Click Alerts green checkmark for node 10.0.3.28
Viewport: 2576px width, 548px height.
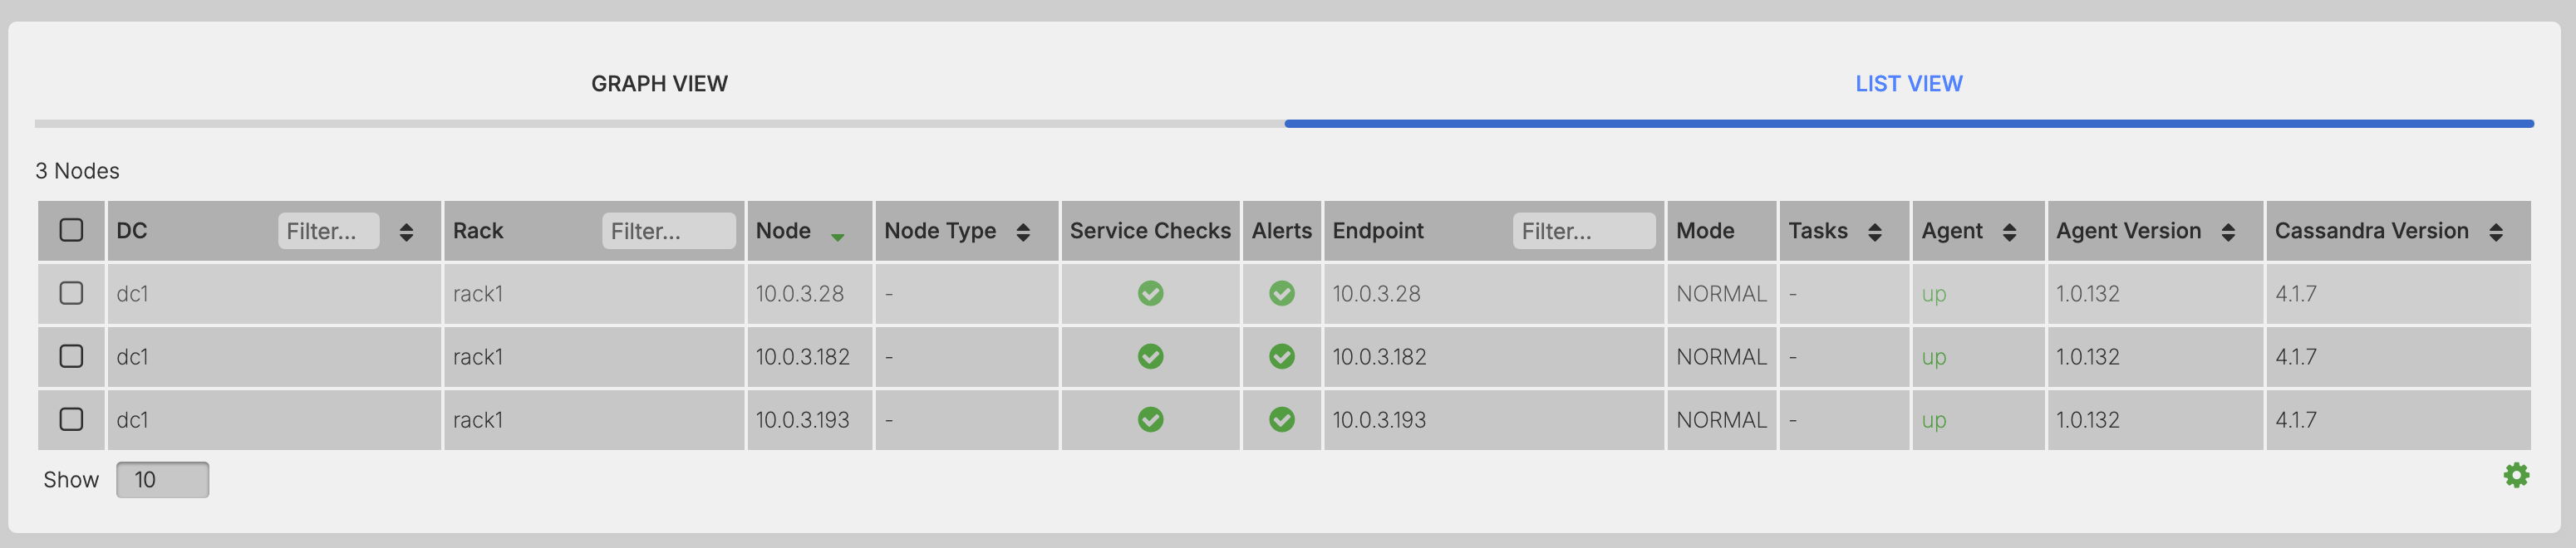(x=1281, y=293)
